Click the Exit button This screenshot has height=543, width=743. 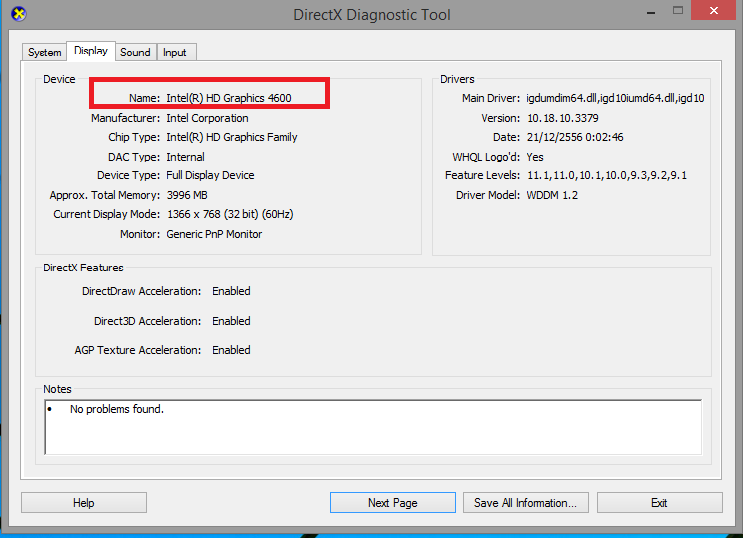(x=660, y=503)
